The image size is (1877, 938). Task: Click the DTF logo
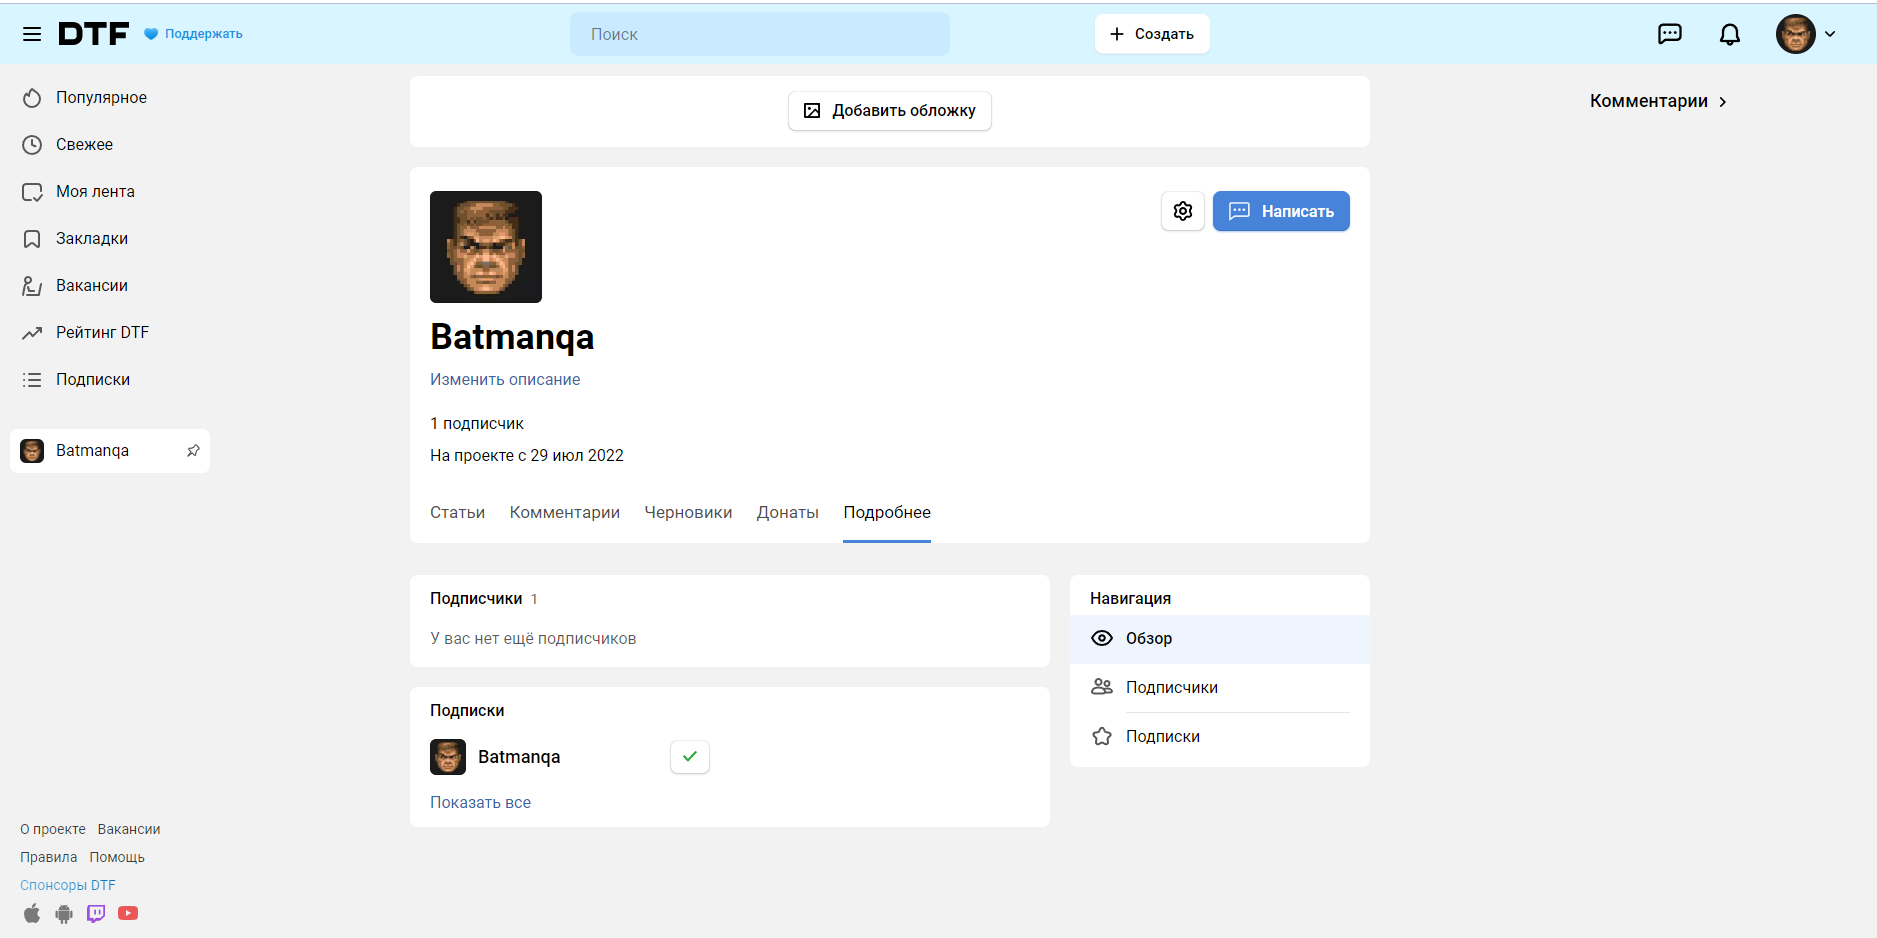(93, 34)
